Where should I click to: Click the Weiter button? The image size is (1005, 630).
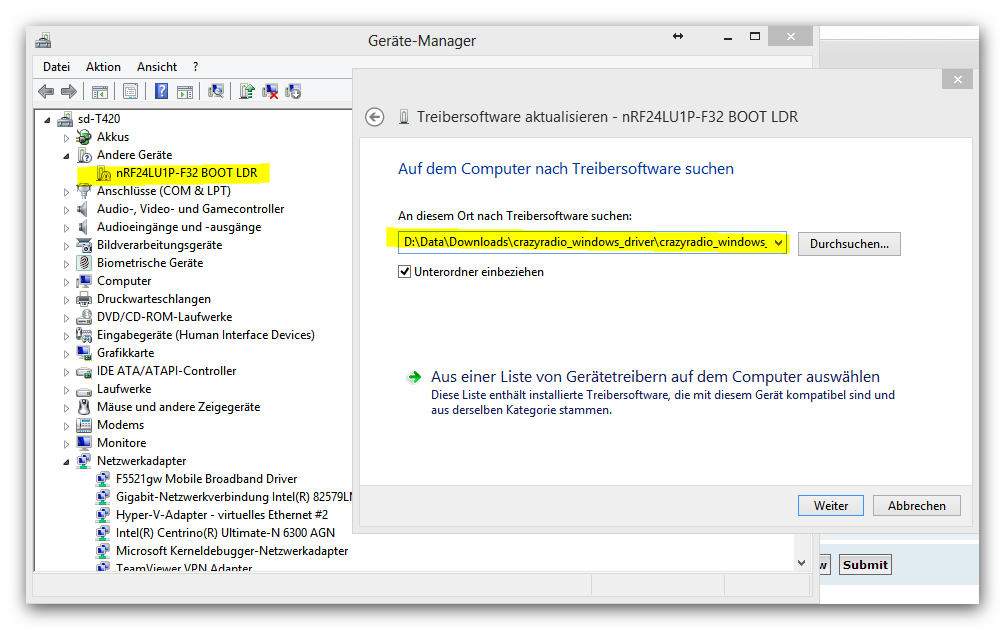point(830,506)
